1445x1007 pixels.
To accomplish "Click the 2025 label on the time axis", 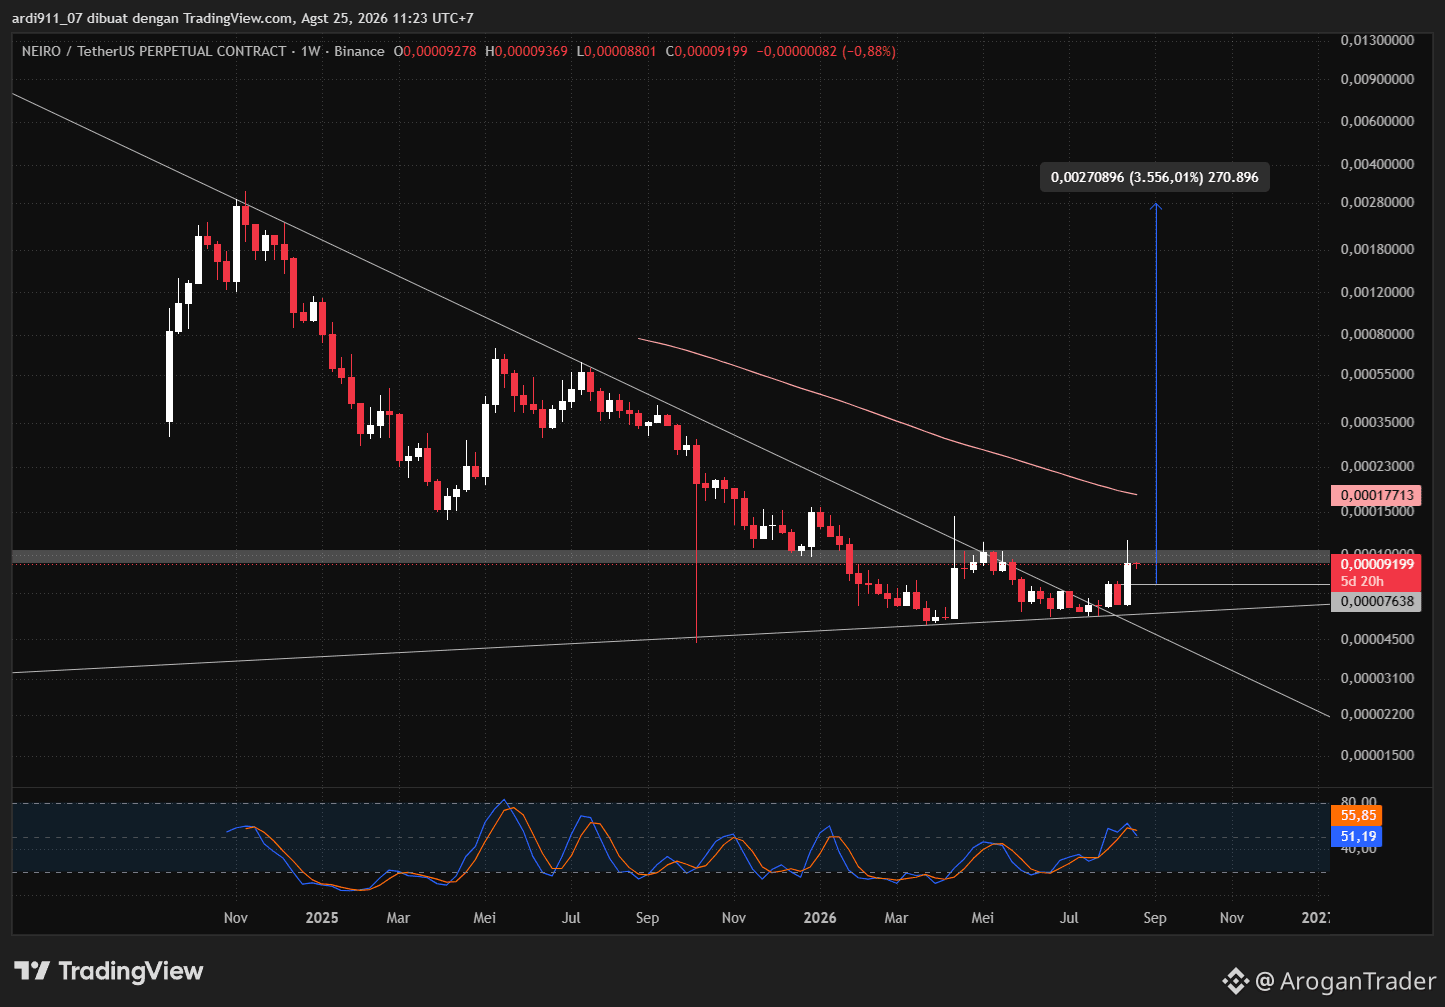I will click(x=322, y=918).
